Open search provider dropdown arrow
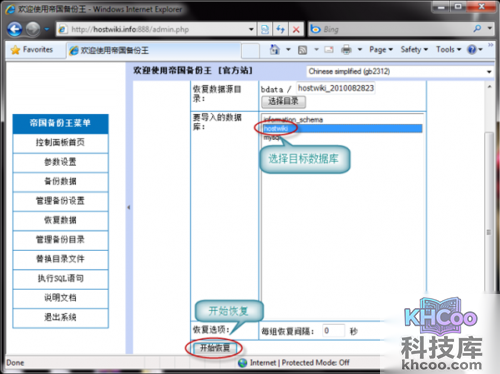 [x=489, y=29]
